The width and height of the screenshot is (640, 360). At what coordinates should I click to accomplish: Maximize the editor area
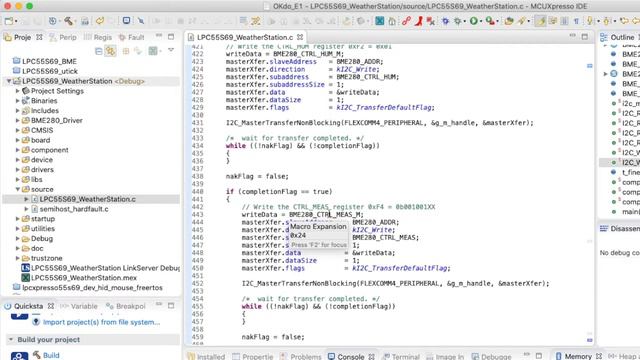tap(585, 37)
